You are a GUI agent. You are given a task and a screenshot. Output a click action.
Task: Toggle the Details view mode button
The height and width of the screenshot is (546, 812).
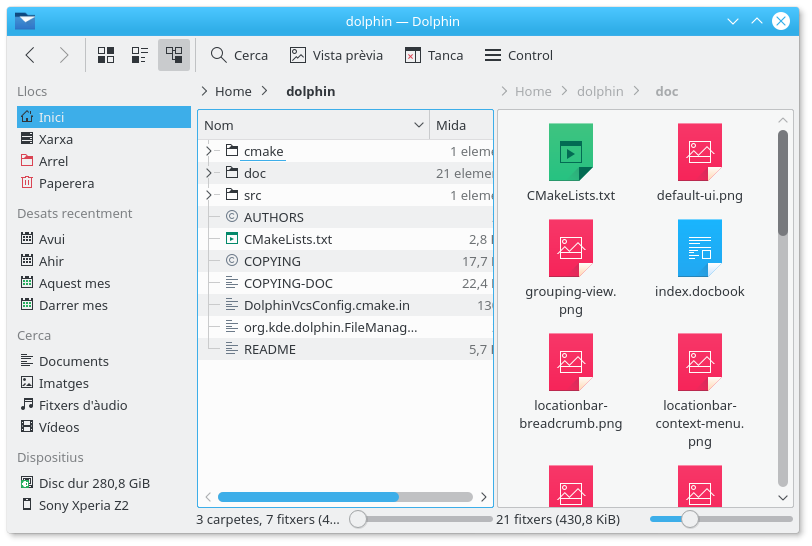click(x=174, y=55)
